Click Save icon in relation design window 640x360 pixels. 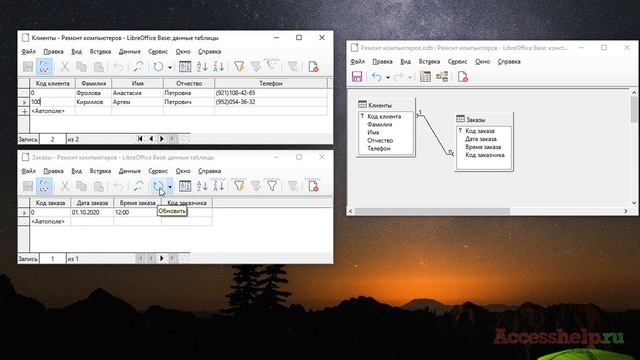coord(357,77)
